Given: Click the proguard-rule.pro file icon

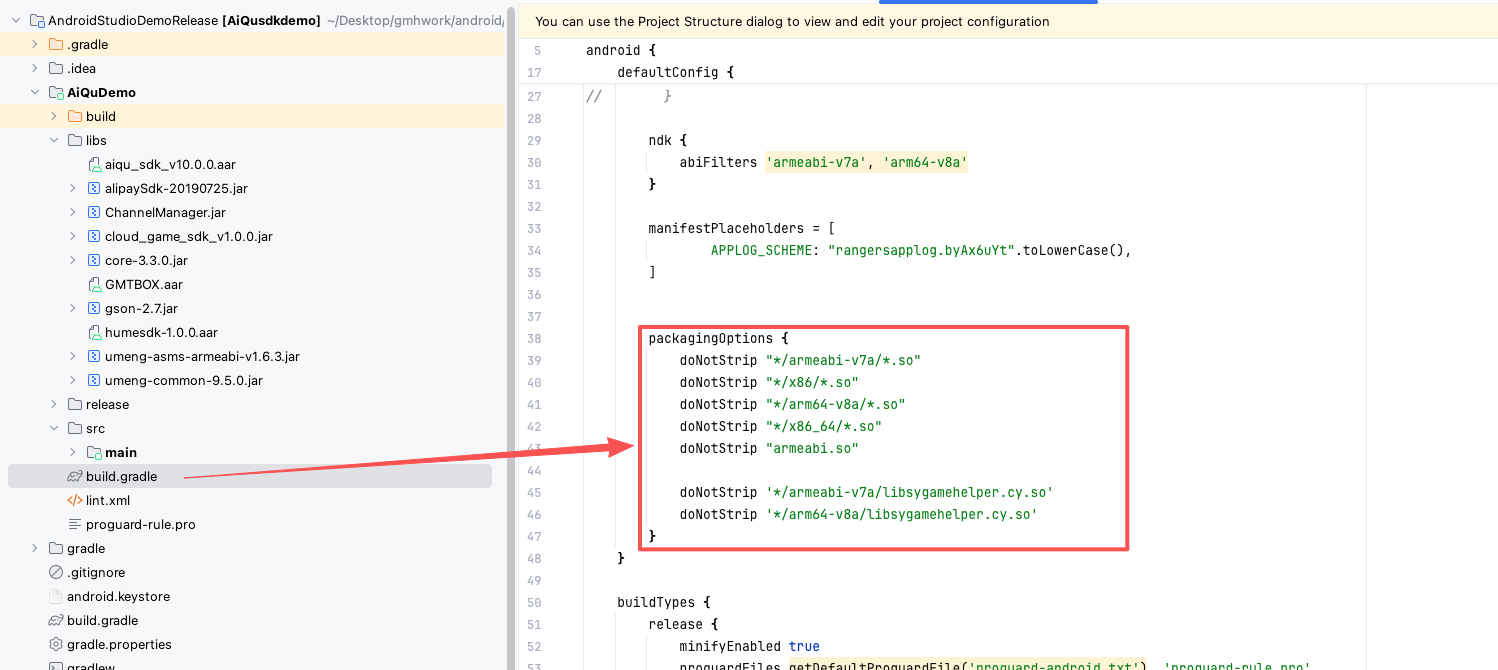Looking at the screenshot, I should [x=75, y=524].
